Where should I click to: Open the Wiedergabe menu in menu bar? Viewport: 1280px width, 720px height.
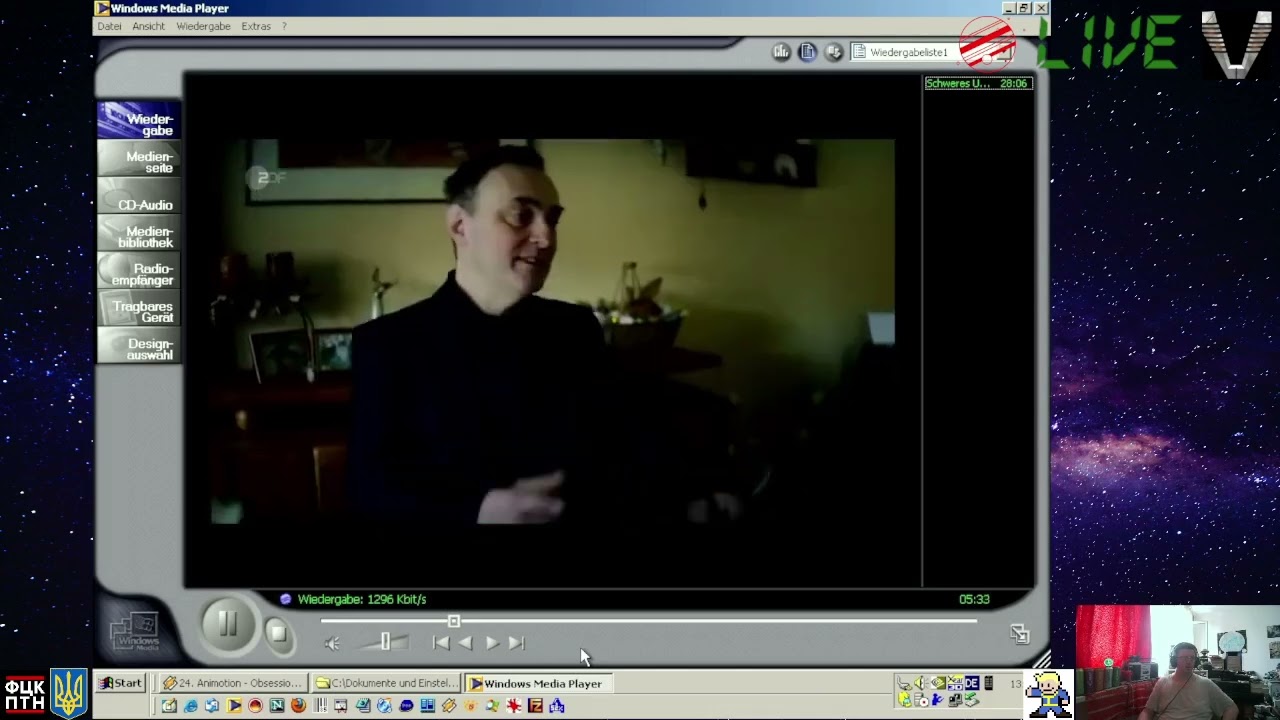click(203, 26)
